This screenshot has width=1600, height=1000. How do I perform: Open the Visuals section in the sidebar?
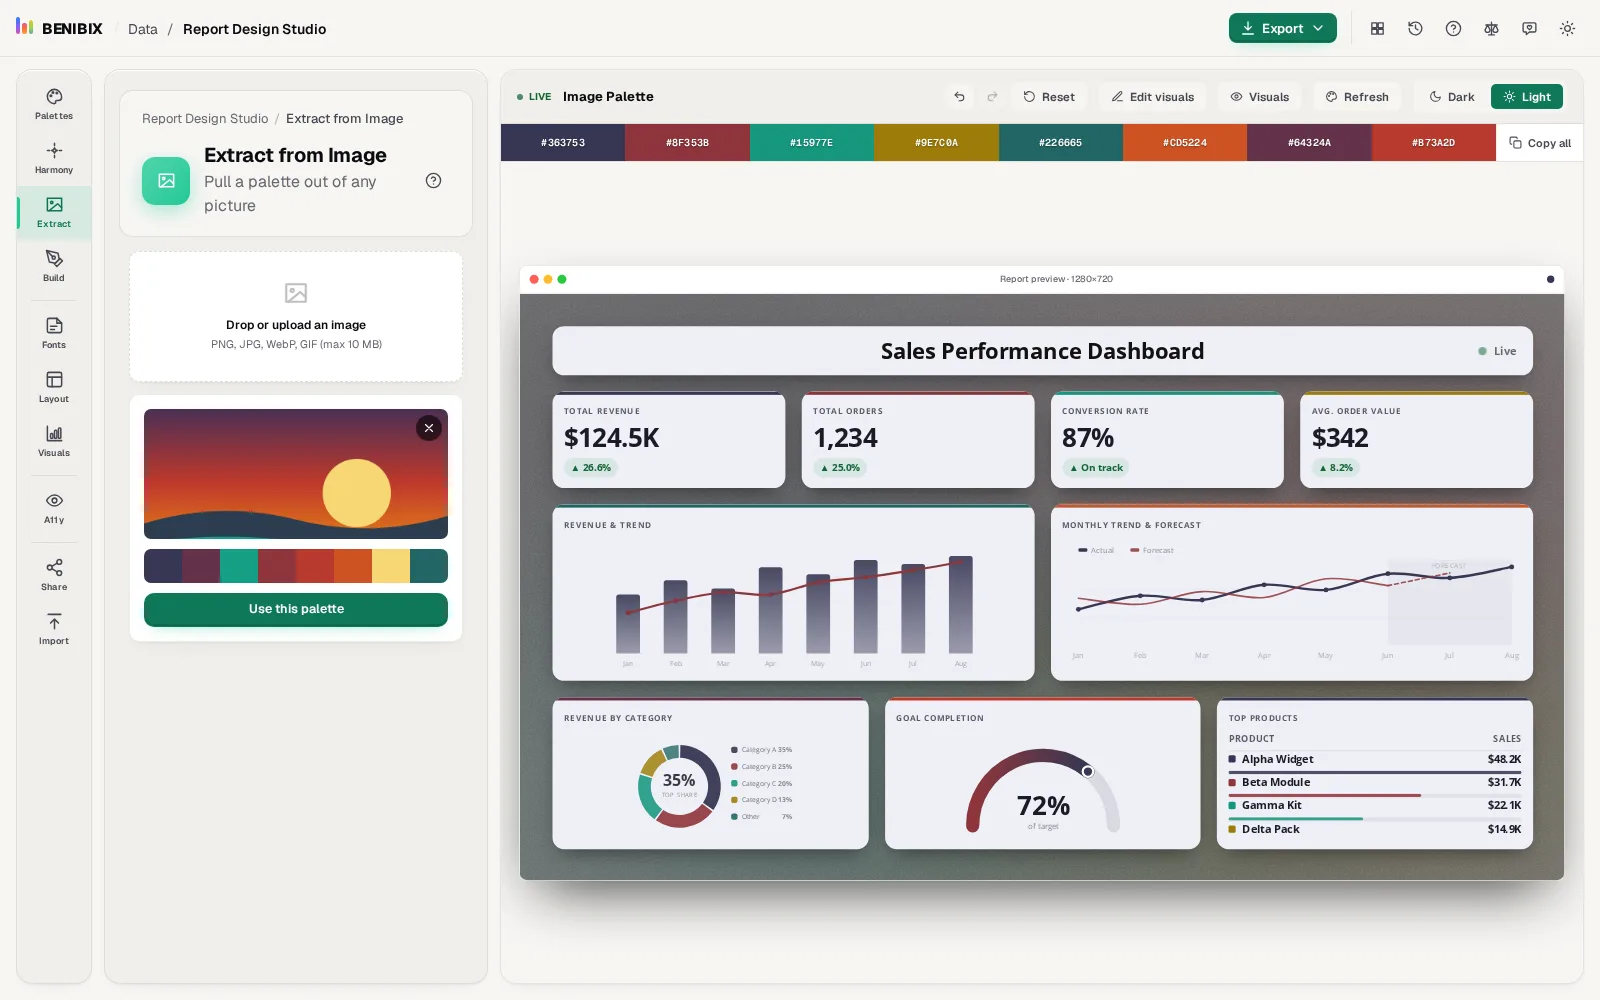click(54, 441)
